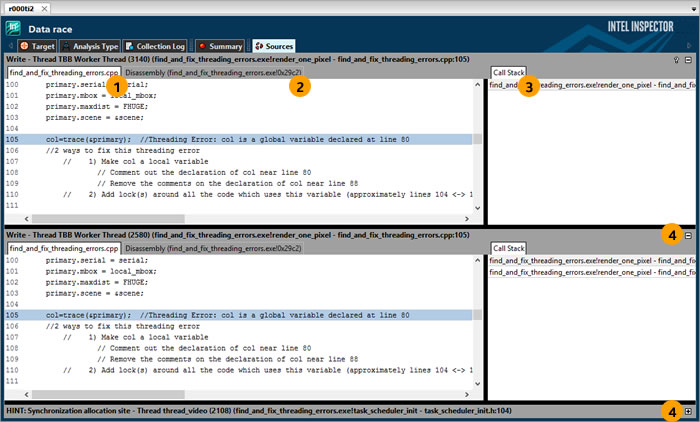This screenshot has height=422, width=700.
Task: Open the Target tab
Action: [x=37, y=46]
